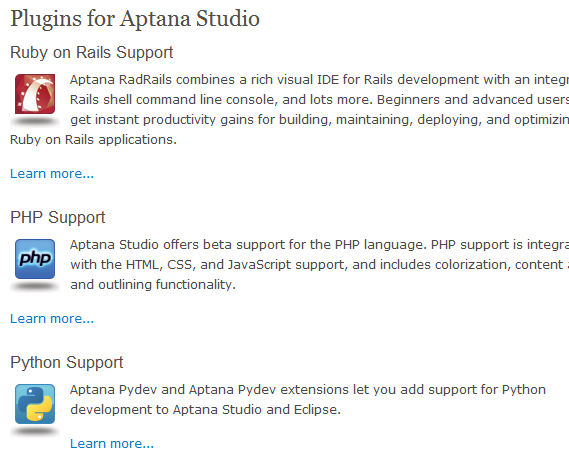Click text 'and outlining functionality.'
Viewport: 569px width, 467px height.
(153, 284)
